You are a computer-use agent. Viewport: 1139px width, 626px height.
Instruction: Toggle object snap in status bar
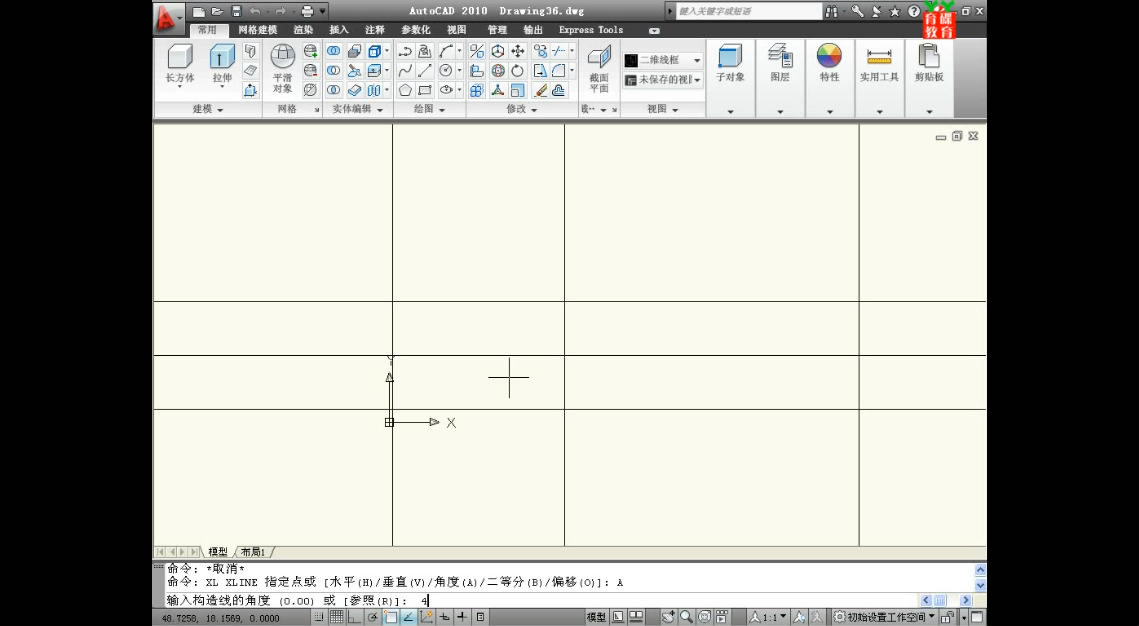391,617
